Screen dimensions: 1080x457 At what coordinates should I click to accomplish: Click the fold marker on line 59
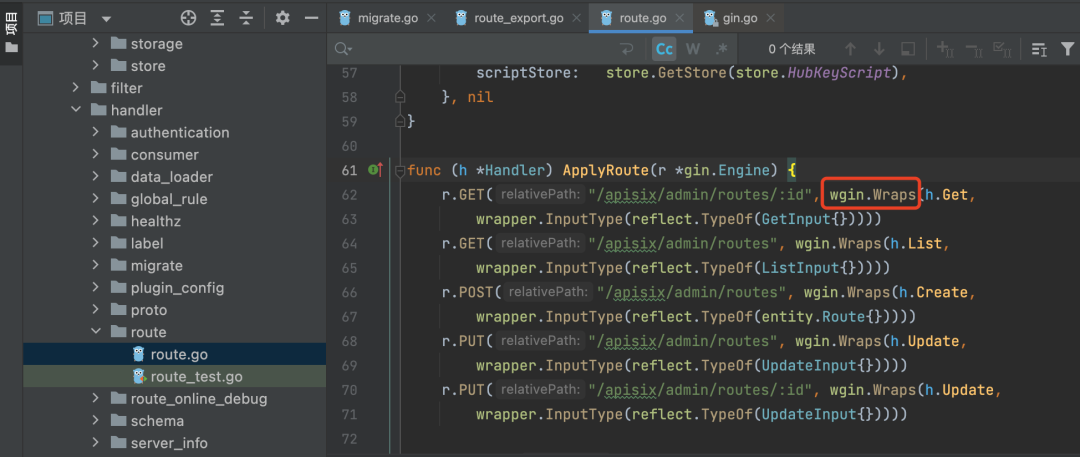(400, 121)
